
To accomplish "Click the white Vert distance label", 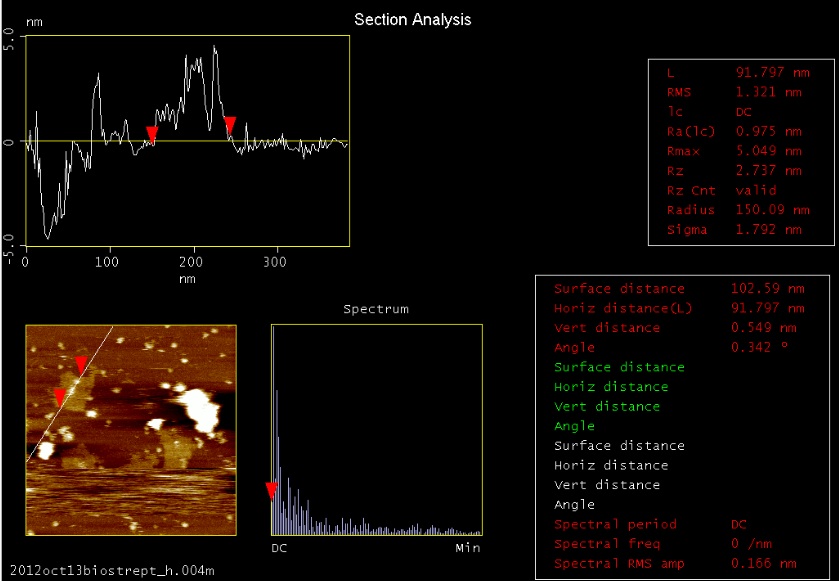I will (x=607, y=485).
